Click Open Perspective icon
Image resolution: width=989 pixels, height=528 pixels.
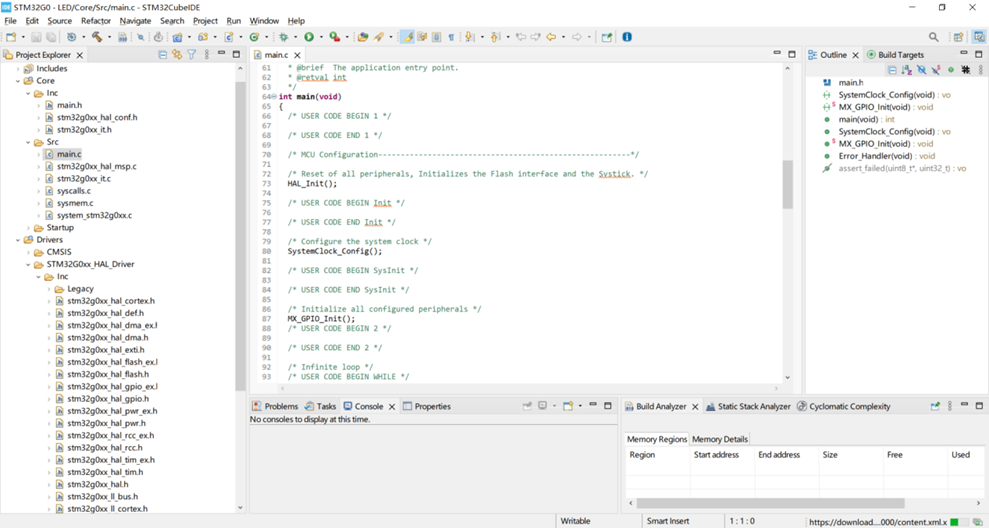[x=958, y=37]
